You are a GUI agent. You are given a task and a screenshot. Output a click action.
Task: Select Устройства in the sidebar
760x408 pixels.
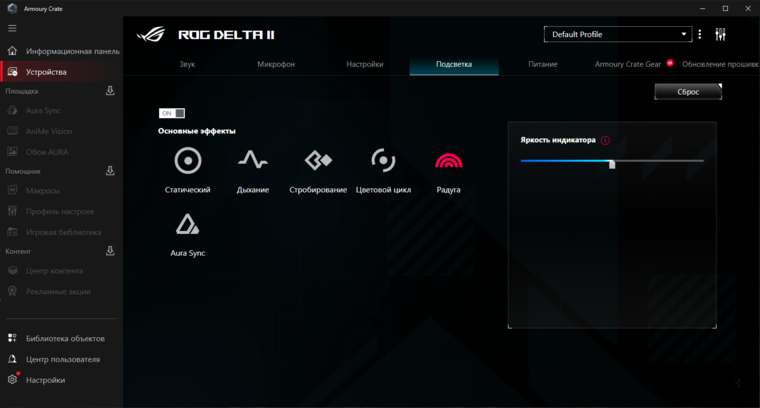(x=62, y=72)
